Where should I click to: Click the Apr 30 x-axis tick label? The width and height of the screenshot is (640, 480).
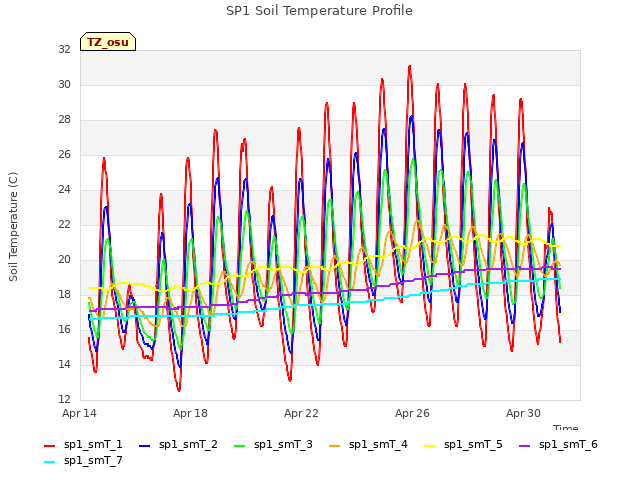(523, 413)
